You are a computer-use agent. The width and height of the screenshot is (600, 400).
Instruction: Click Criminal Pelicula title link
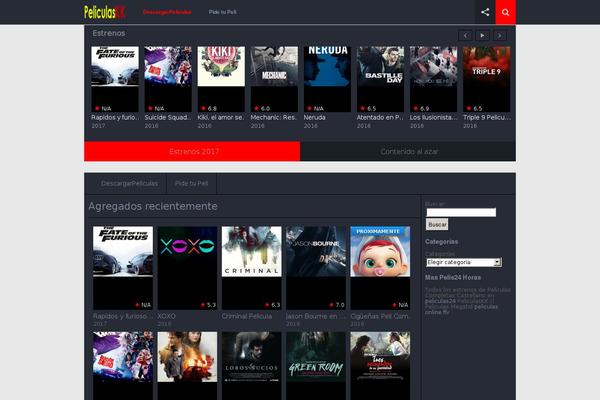click(247, 317)
